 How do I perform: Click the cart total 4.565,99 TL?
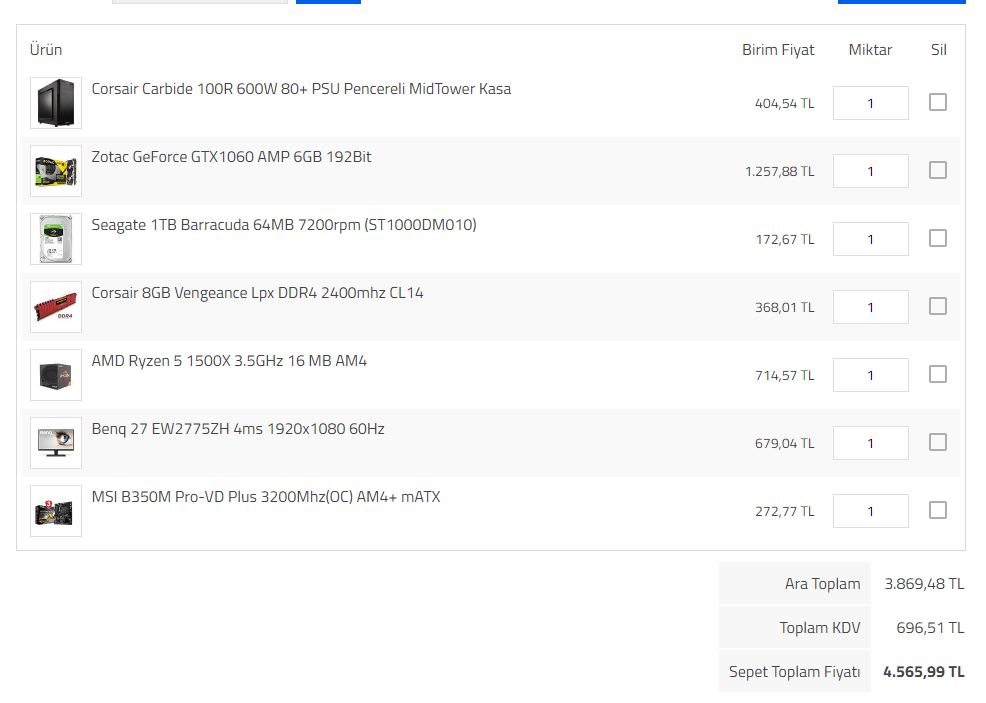pyautogui.click(x=923, y=672)
